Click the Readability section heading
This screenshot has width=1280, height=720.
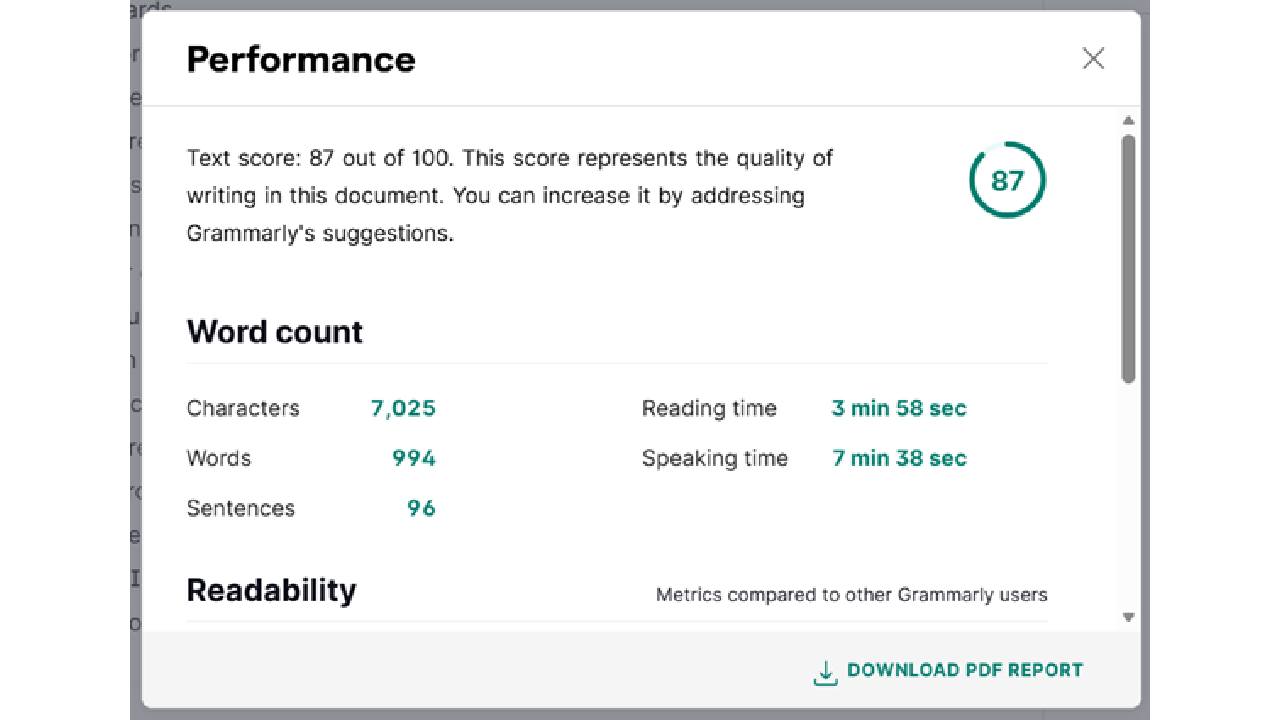click(271, 590)
